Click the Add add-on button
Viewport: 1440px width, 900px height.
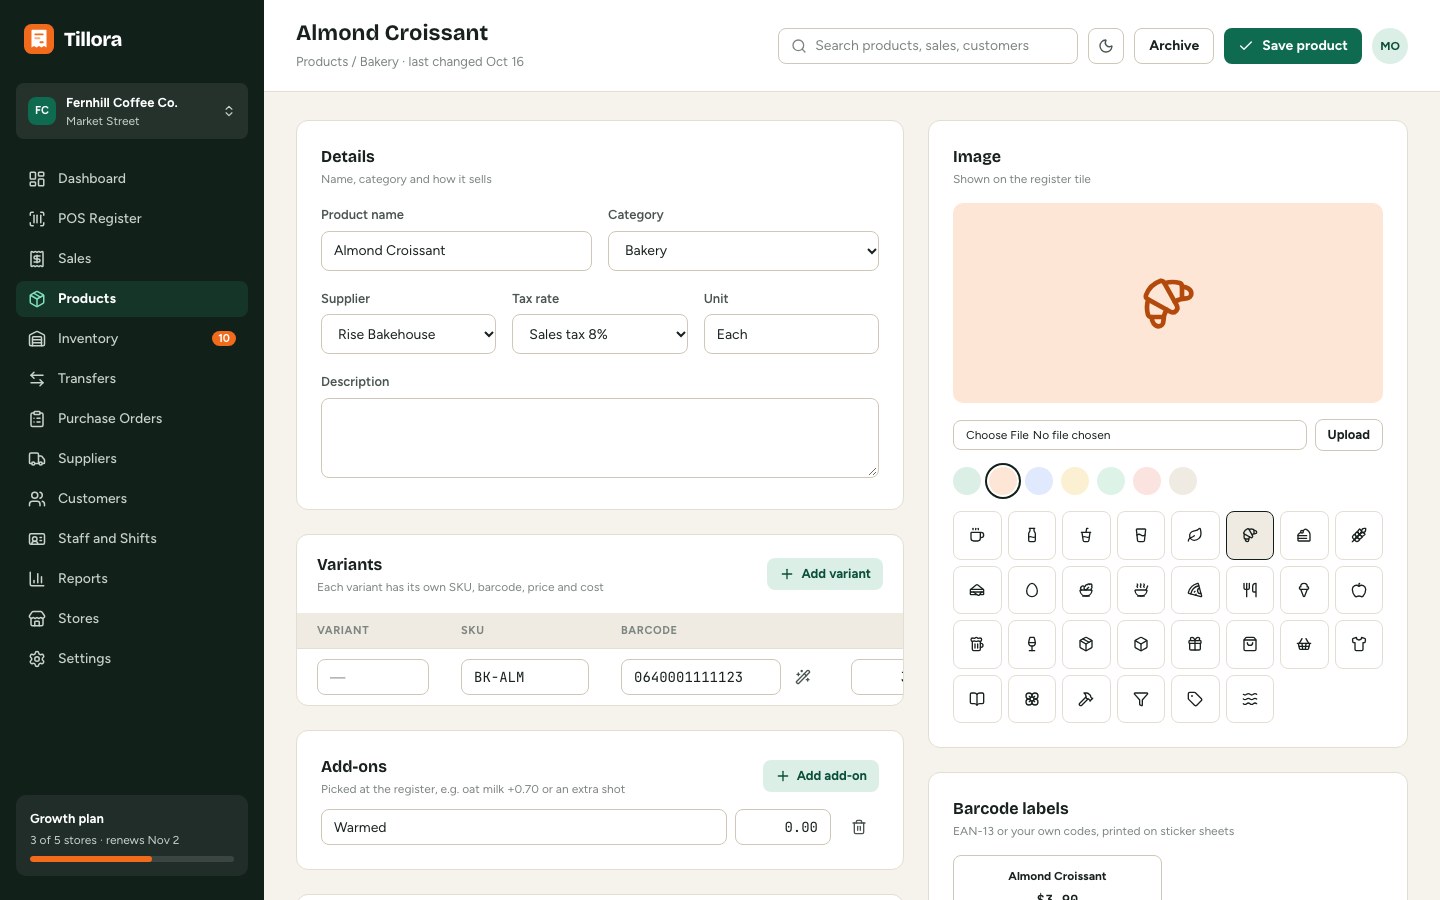pyautogui.click(x=821, y=776)
